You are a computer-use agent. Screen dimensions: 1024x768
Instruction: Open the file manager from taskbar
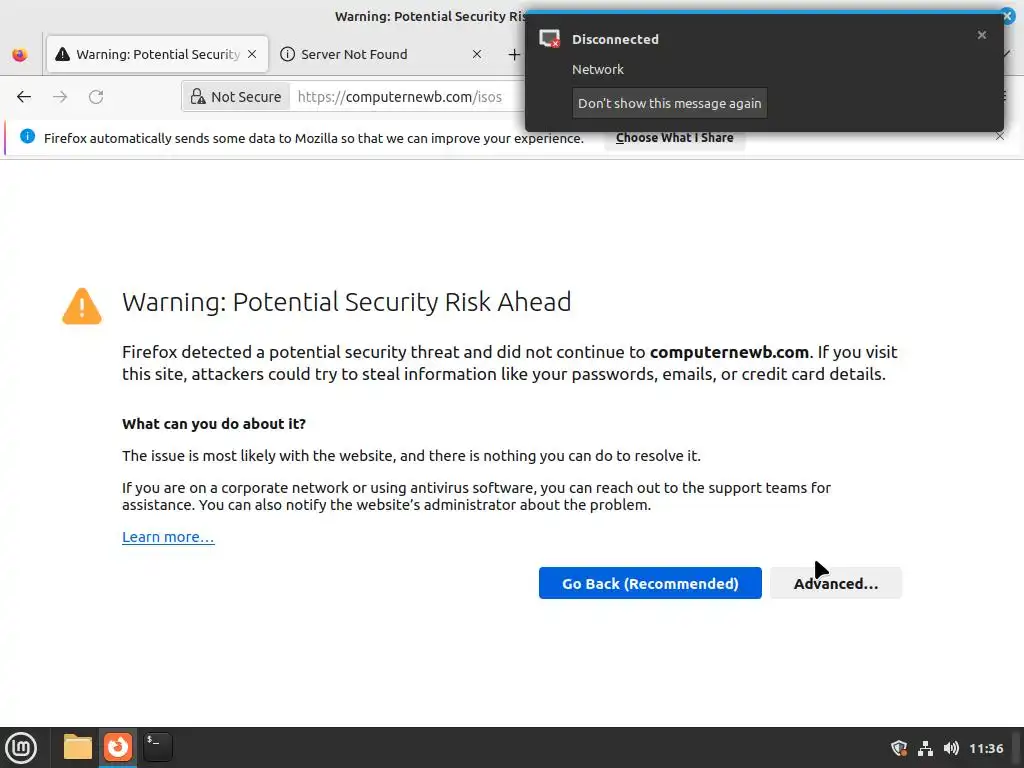pyautogui.click(x=77, y=747)
